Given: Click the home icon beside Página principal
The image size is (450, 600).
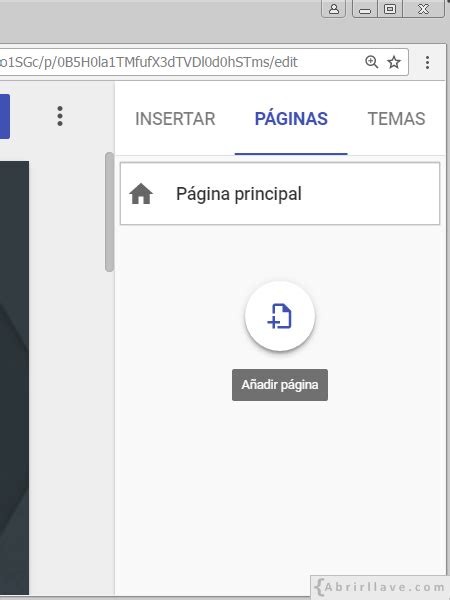Looking at the screenshot, I should click(141, 194).
